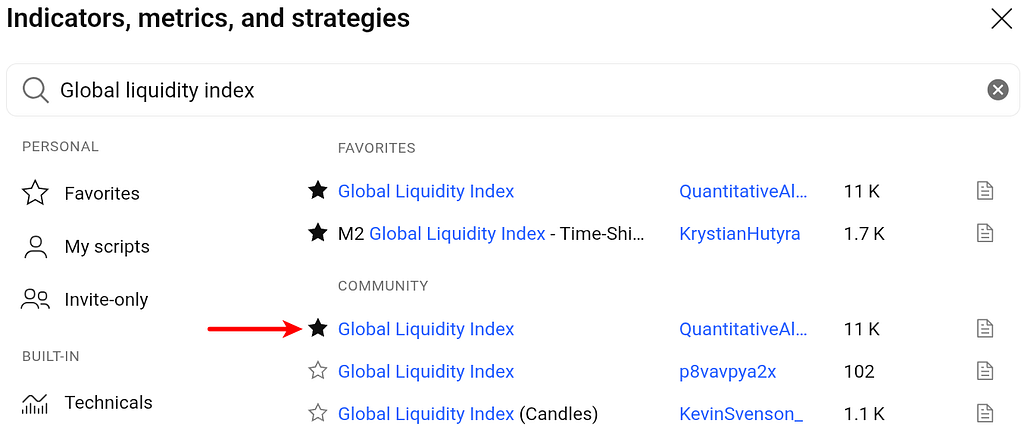Open source document icon for Candles script
This screenshot has width=1024, height=432.
pyautogui.click(x=985, y=413)
